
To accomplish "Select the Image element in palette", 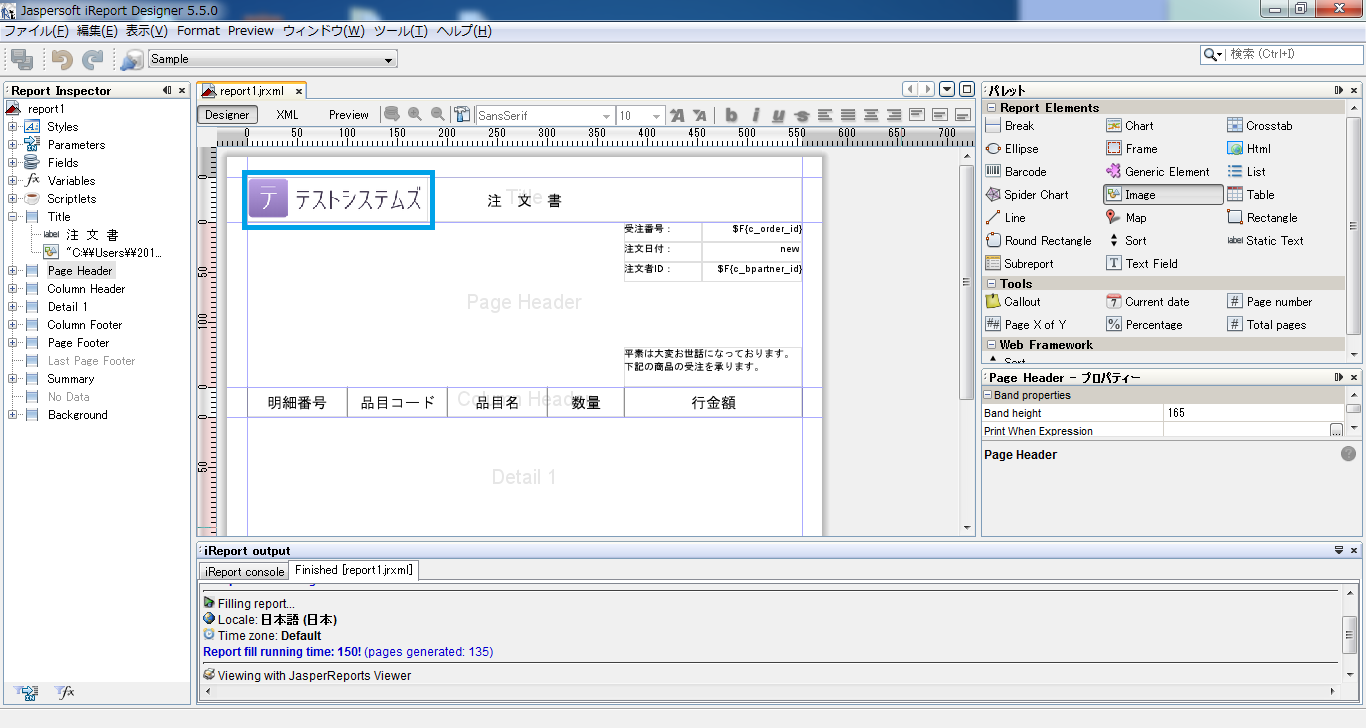I will click(x=1163, y=195).
